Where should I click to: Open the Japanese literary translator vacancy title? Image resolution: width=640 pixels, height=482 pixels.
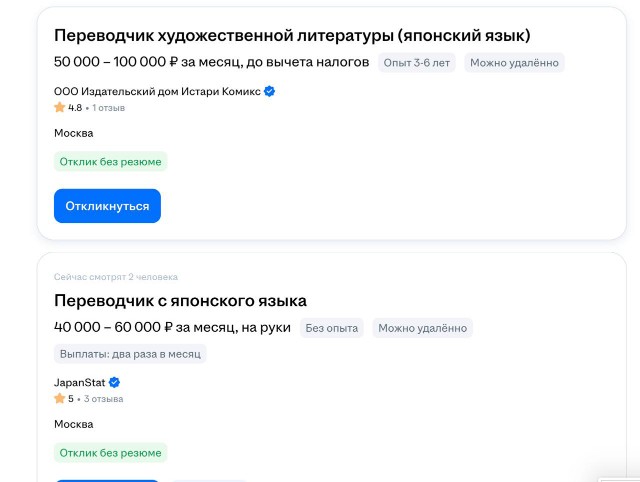(x=292, y=36)
